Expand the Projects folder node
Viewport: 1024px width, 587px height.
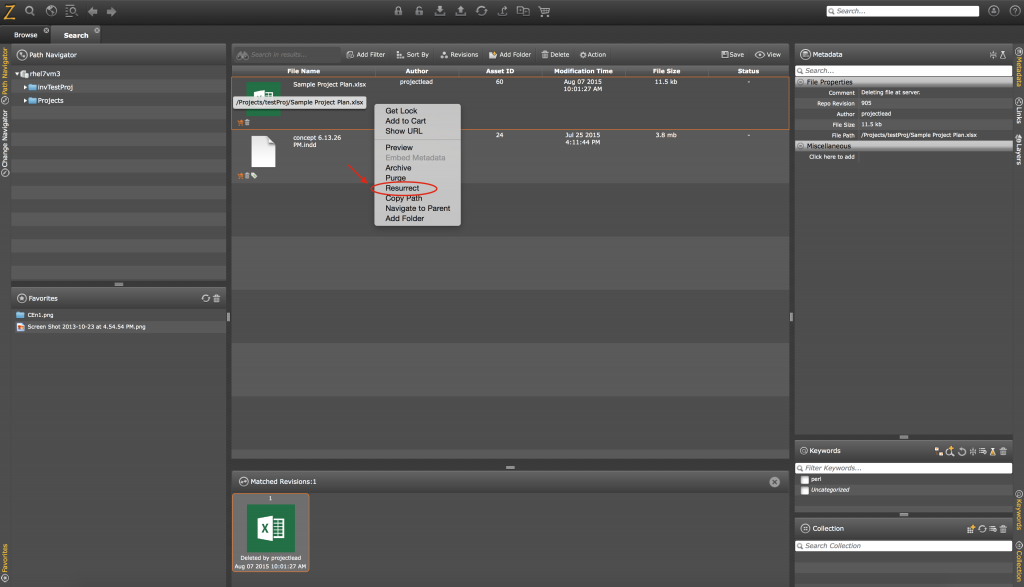[25, 101]
